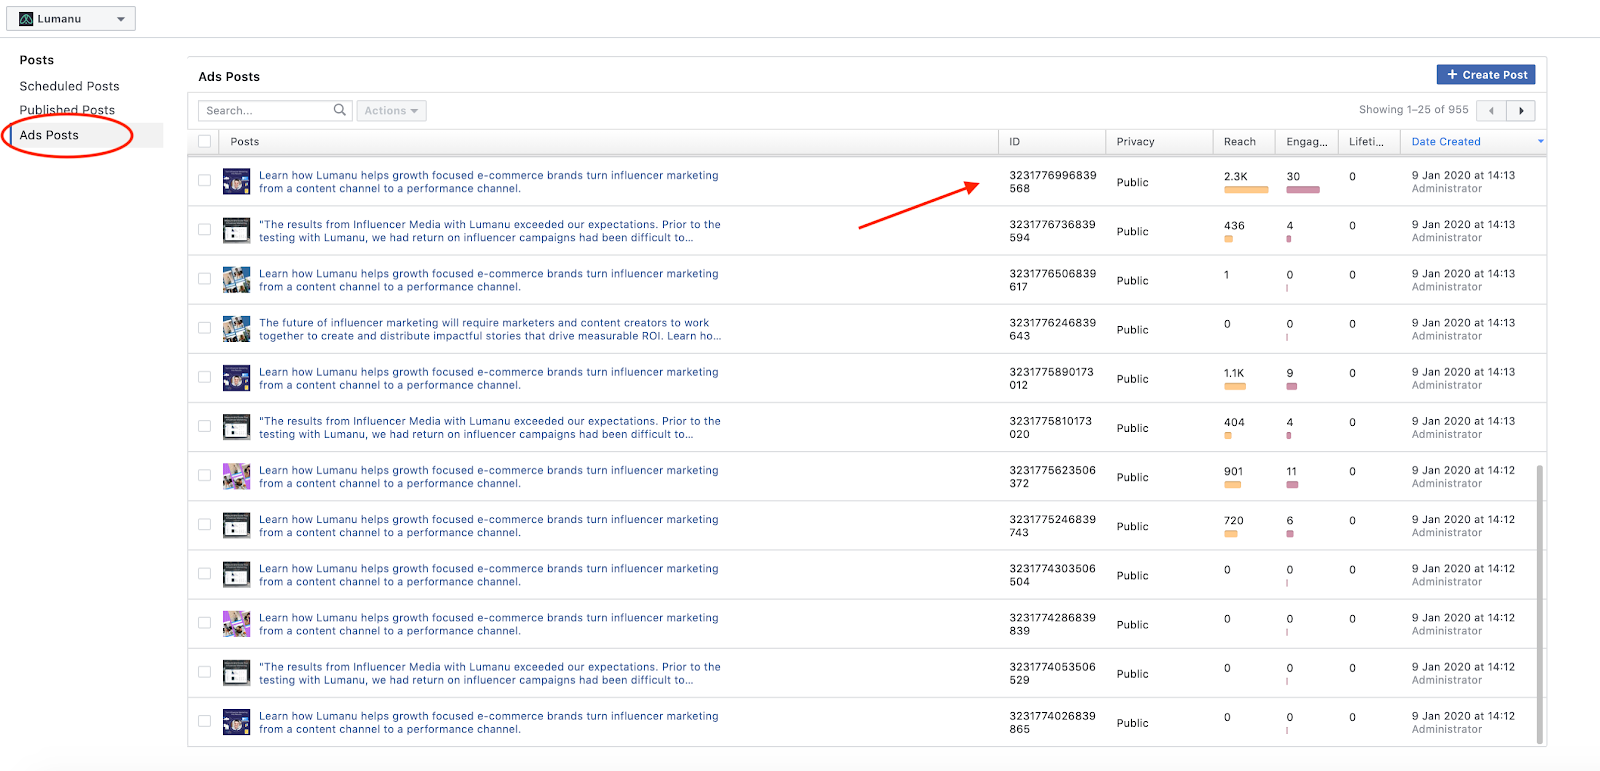Open post link for ID 3231774026839865
The height and width of the screenshot is (771, 1600).
coord(489,722)
